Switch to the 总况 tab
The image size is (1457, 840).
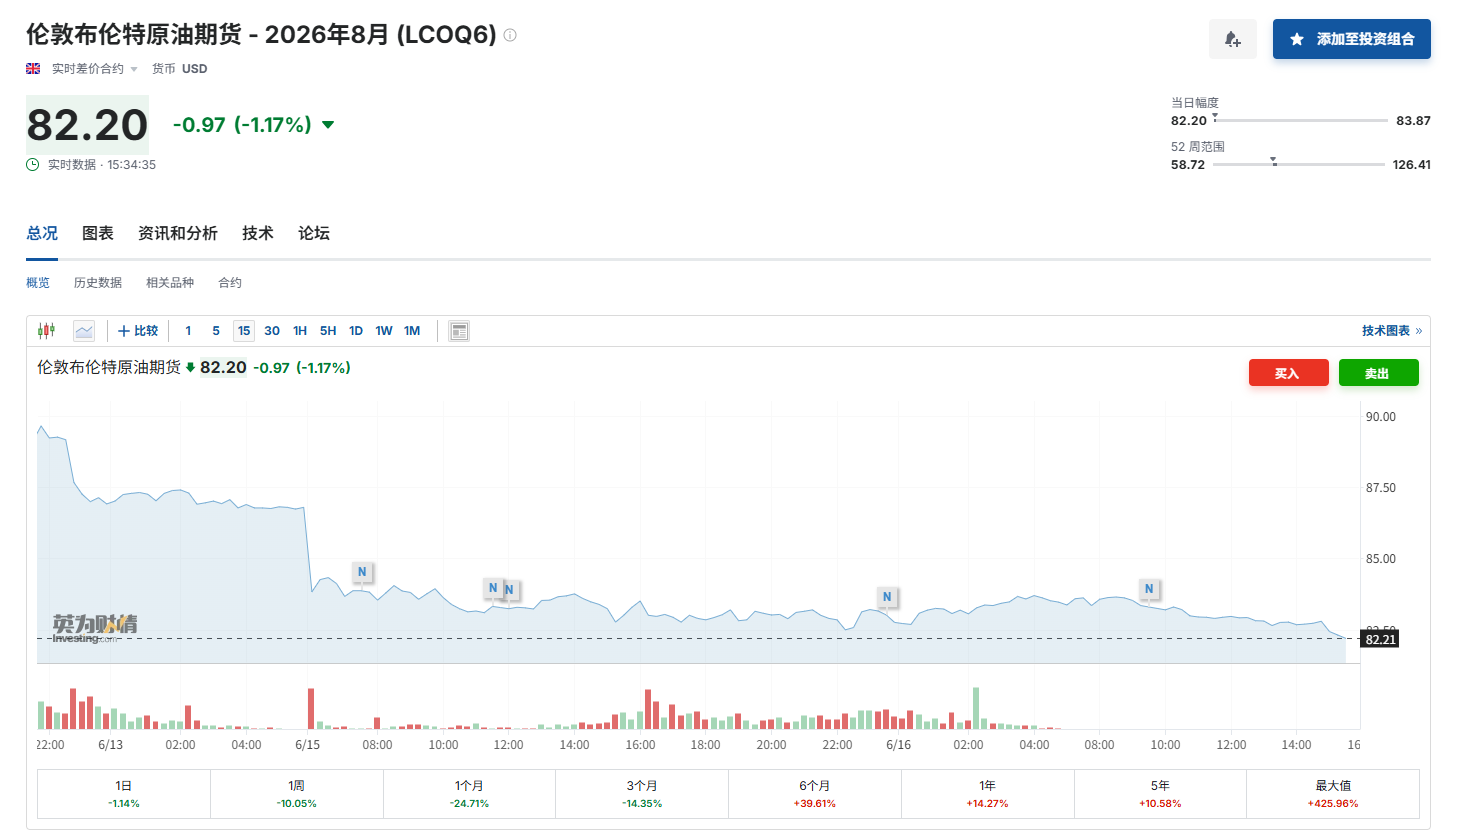42,233
